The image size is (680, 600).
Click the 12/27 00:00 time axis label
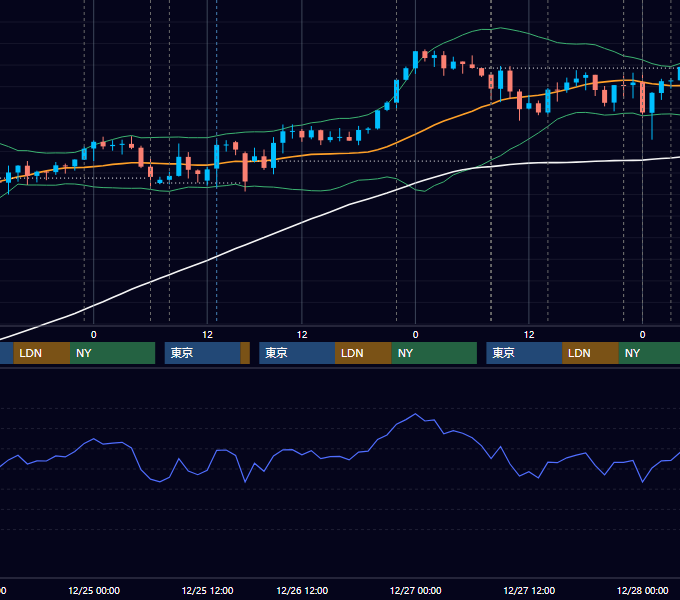coord(415,590)
